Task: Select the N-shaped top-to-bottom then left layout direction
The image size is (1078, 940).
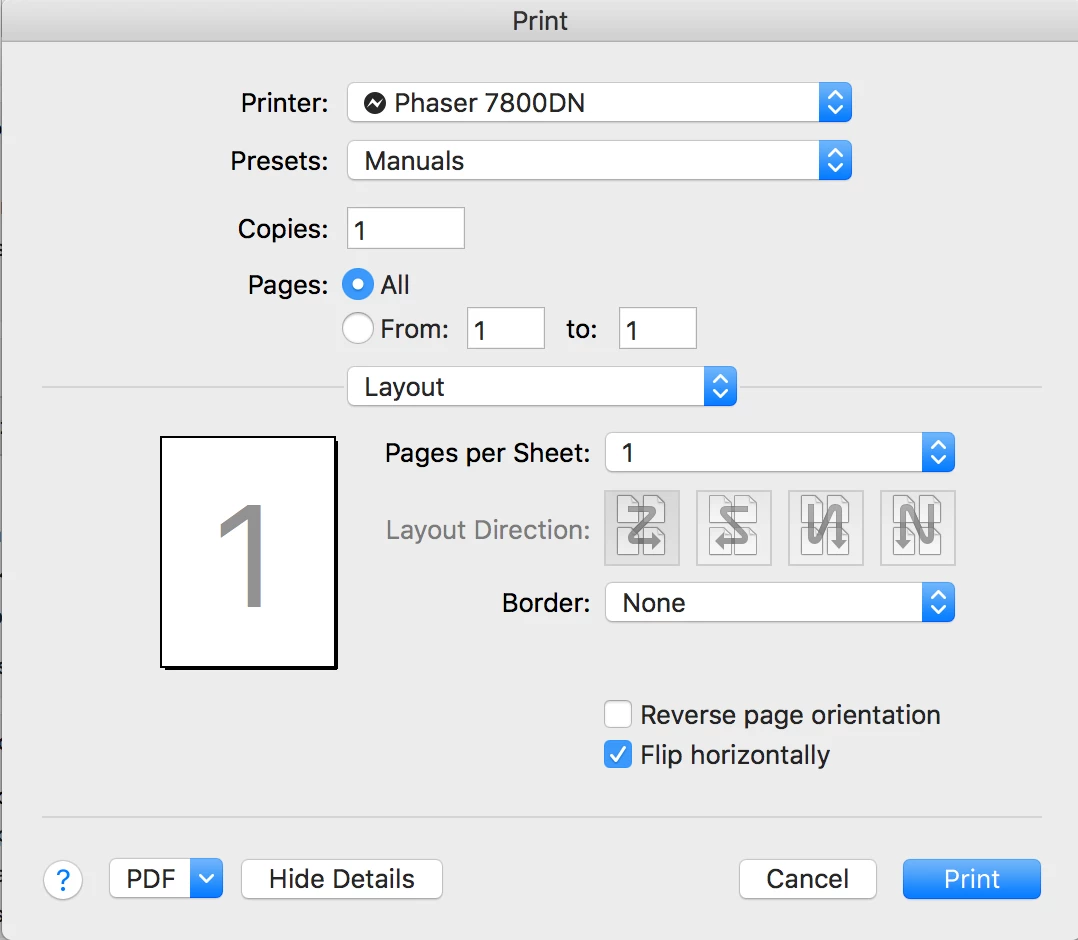Action: [x=918, y=527]
